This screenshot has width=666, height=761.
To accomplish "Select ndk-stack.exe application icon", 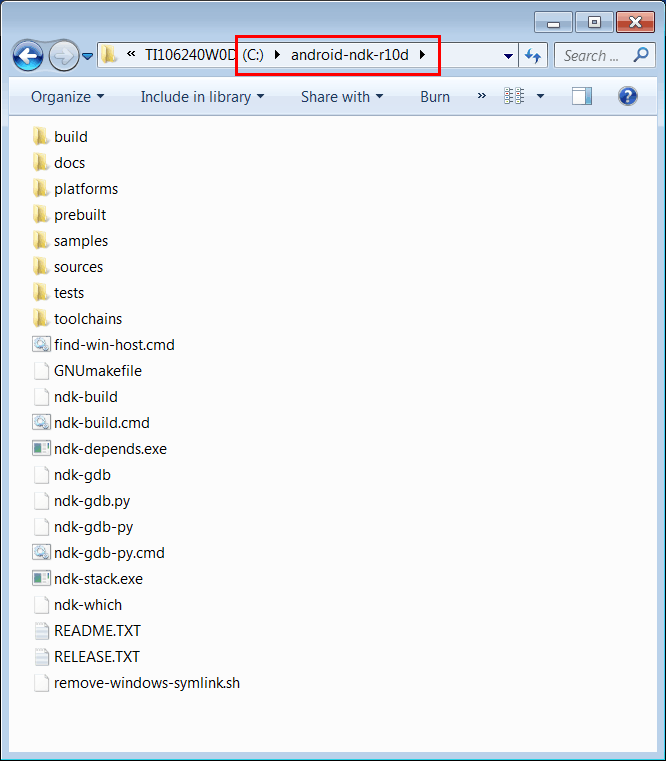I will click(x=41, y=579).
